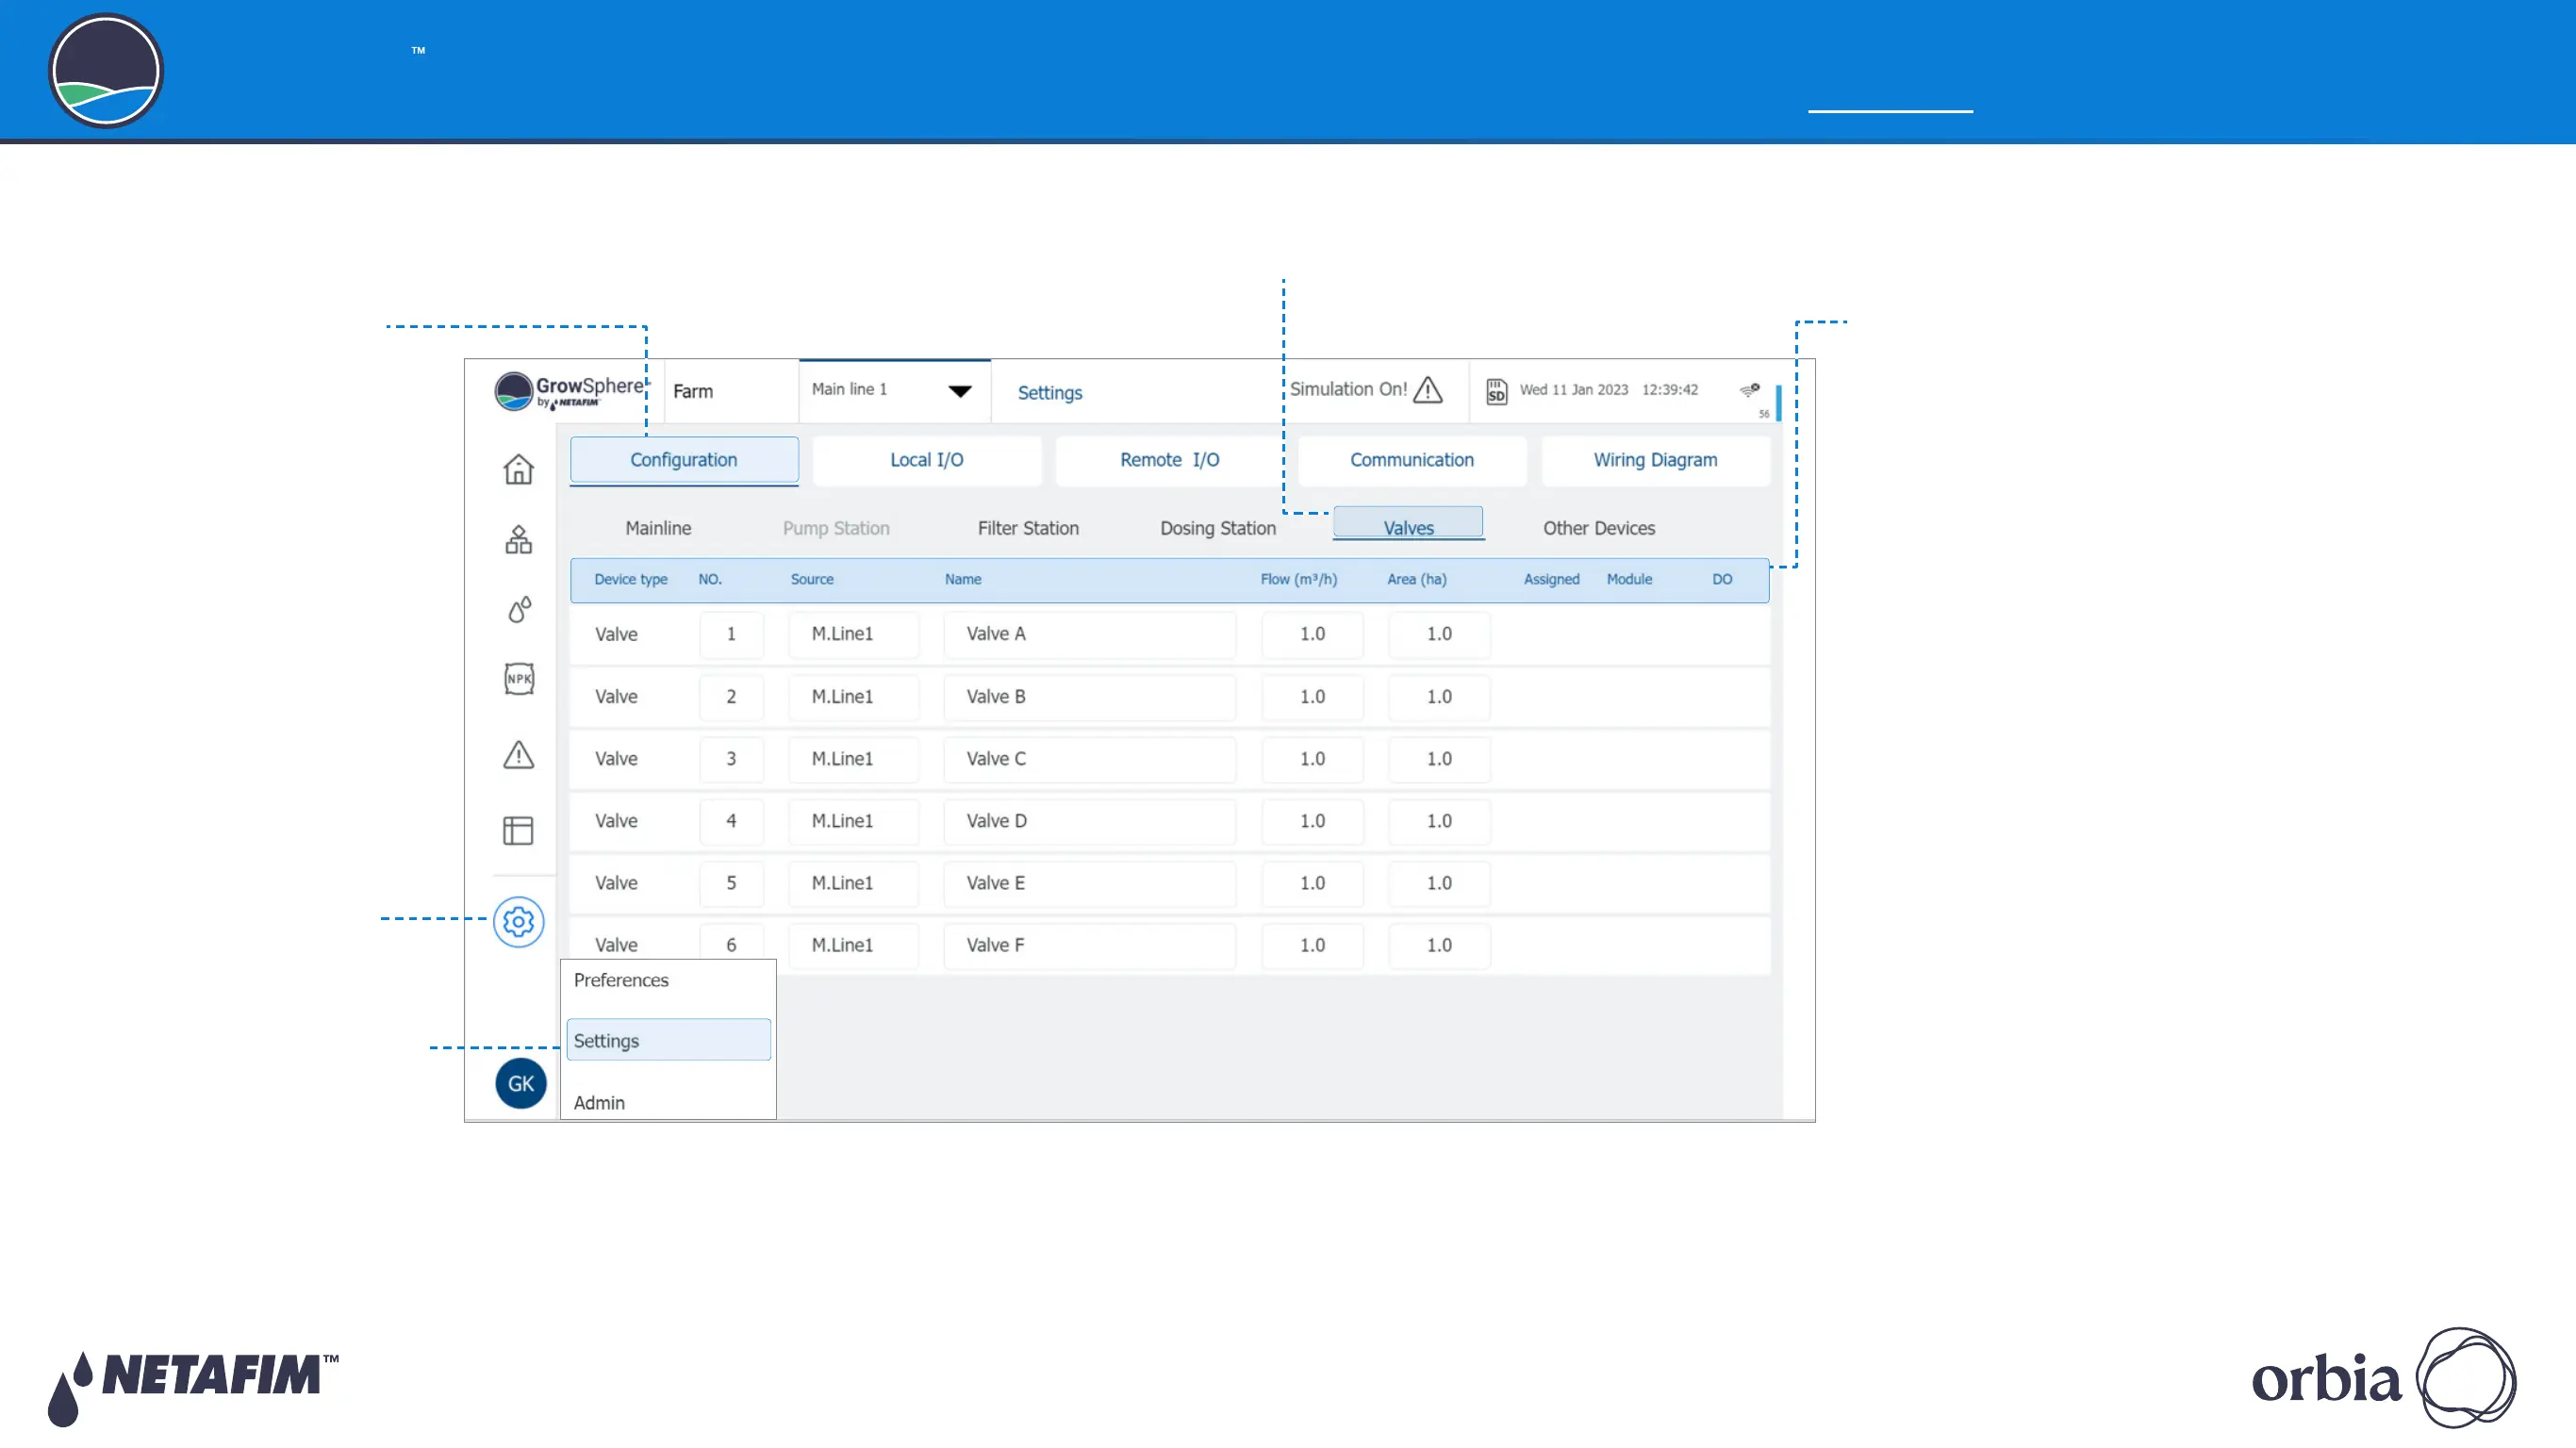This screenshot has width=2576, height=1448.
Task: Open the Source field of Valve F
Action: coord(853,945)
